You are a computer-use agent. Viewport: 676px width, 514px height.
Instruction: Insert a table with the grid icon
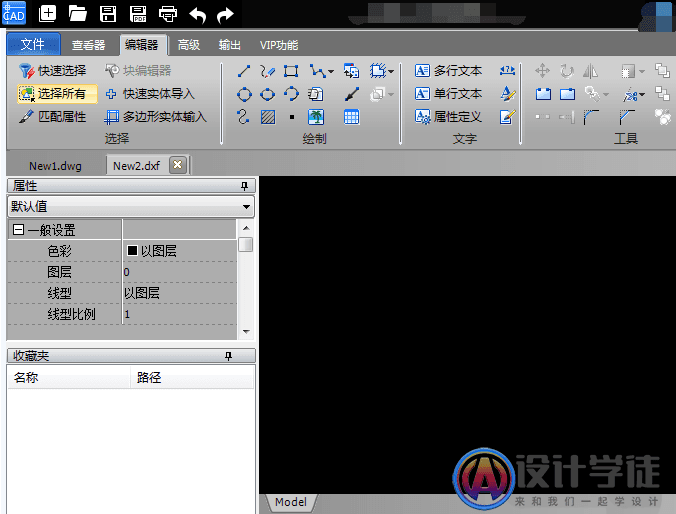(x=351, y=117)
